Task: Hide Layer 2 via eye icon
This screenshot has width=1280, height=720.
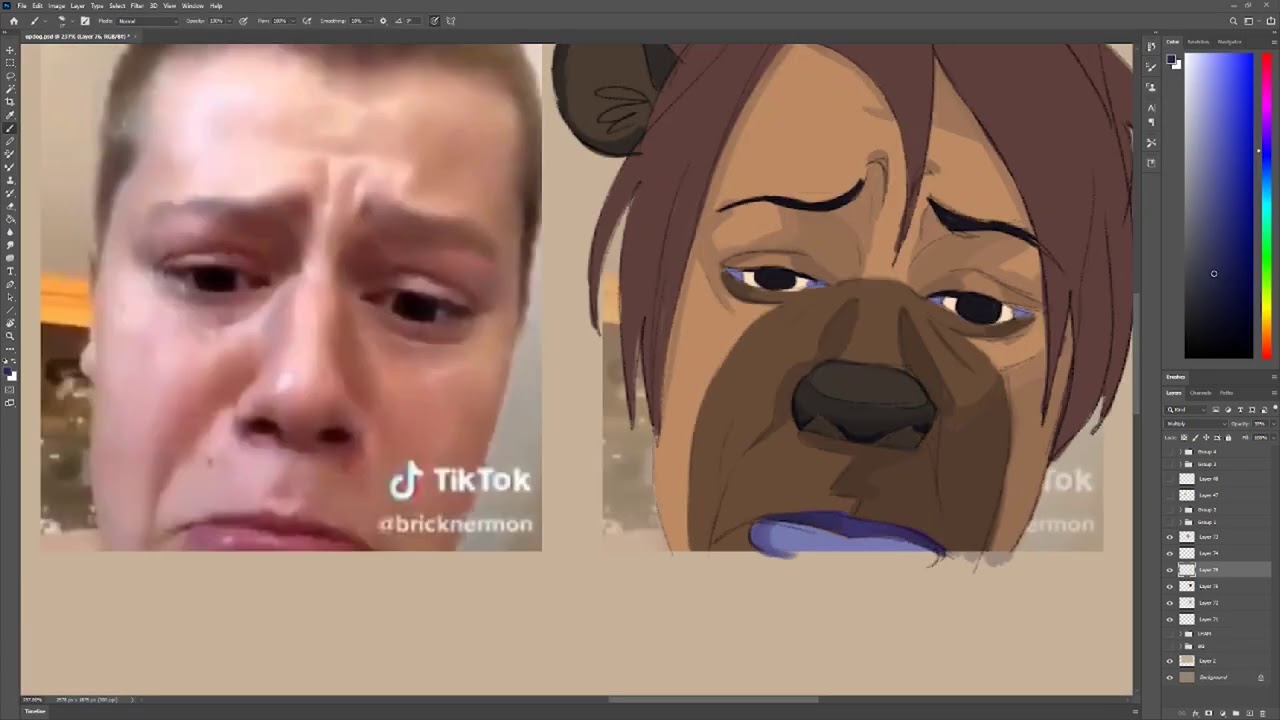Action: point(1170,661)
